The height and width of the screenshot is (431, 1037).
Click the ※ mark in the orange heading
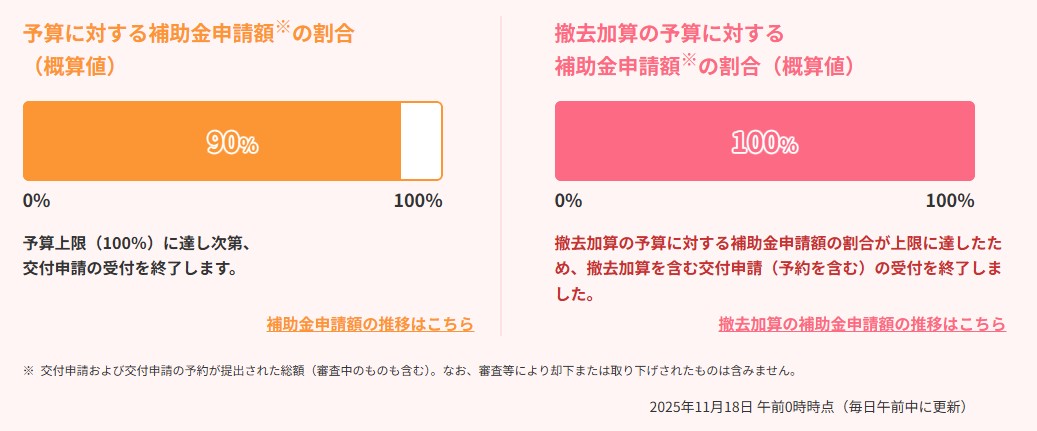point(282,28)
